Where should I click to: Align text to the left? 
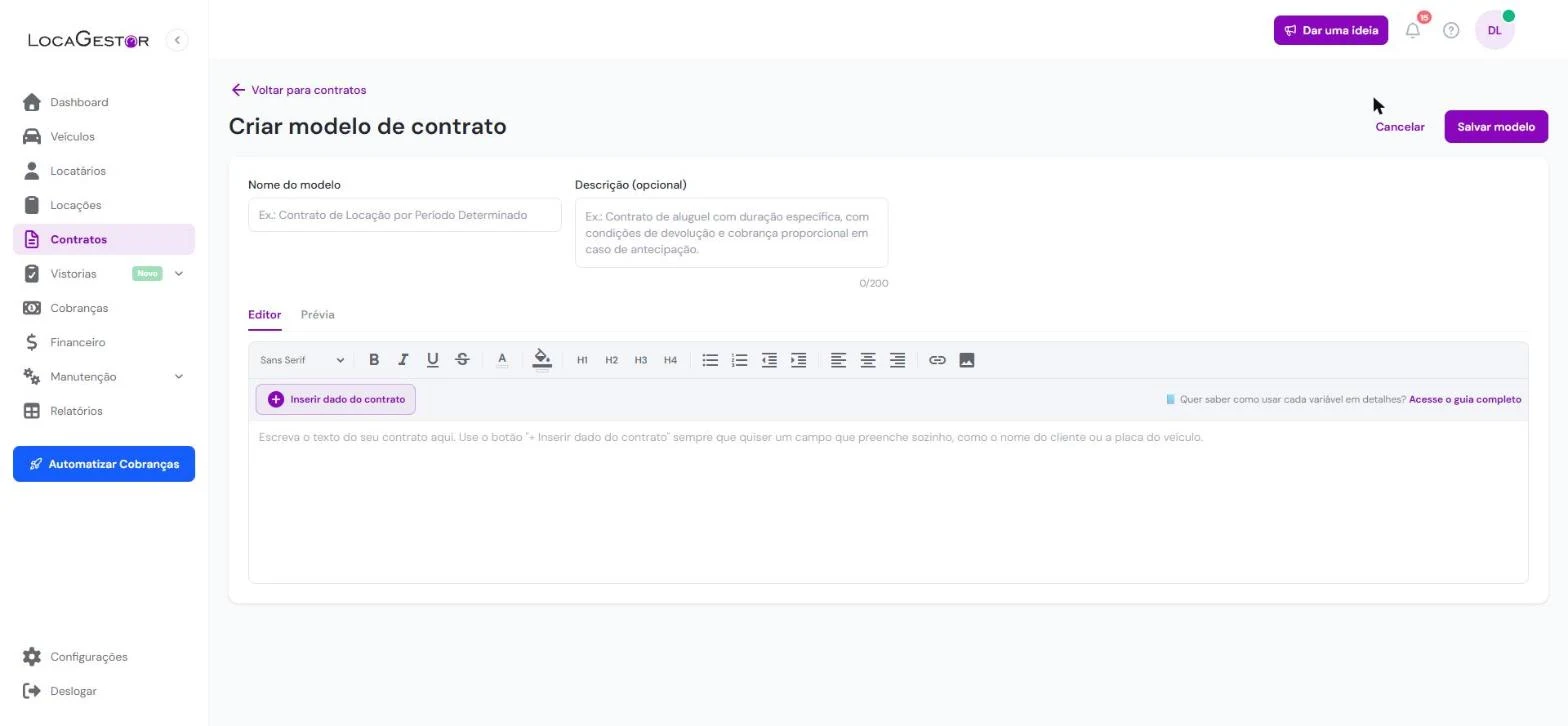coord(838,360)
